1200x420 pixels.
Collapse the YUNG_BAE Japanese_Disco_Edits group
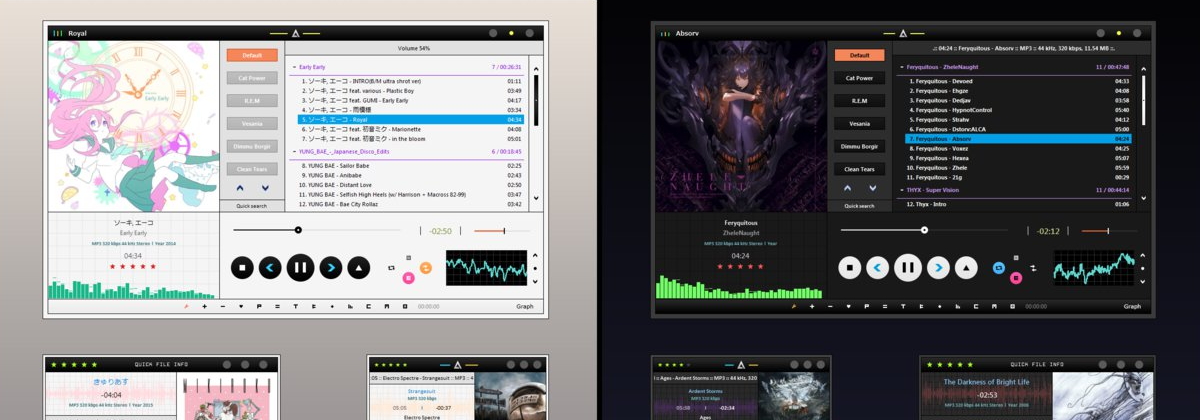(x=294, y=151)
